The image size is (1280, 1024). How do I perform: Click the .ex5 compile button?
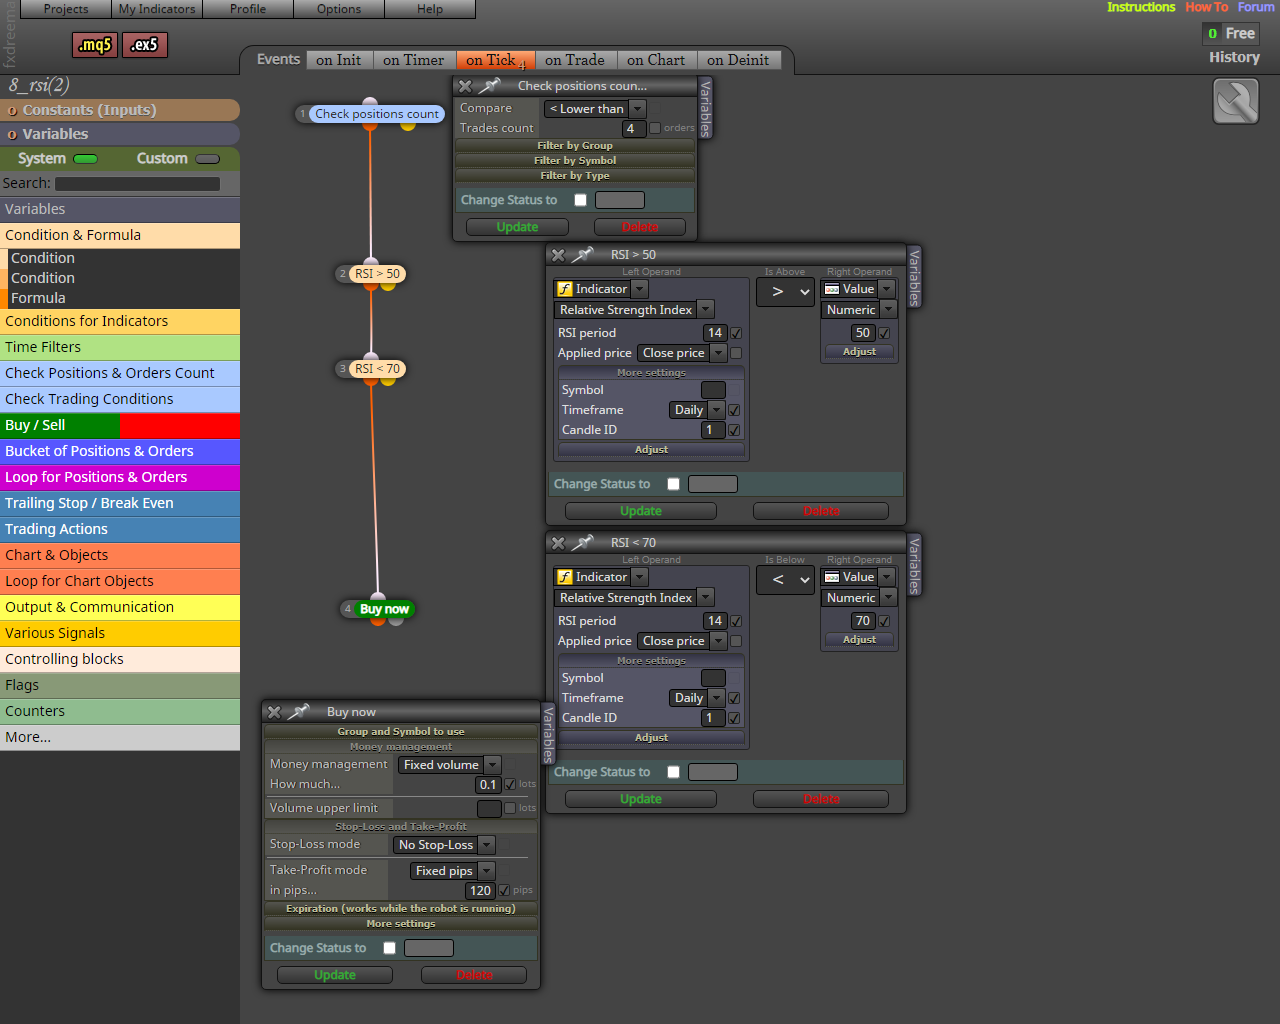(x=145, y=45)
